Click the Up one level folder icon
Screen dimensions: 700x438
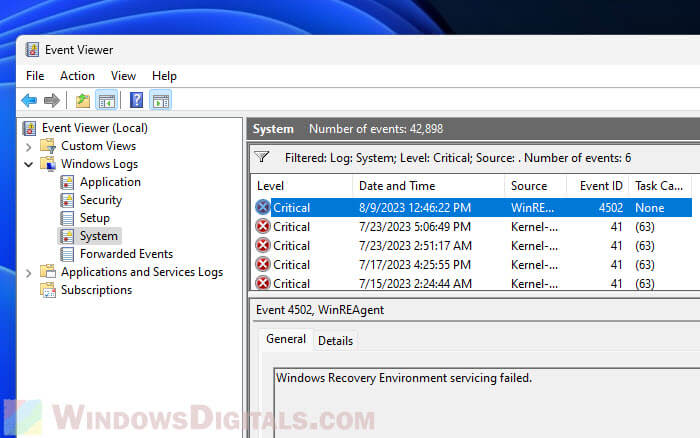click(83, 100)
